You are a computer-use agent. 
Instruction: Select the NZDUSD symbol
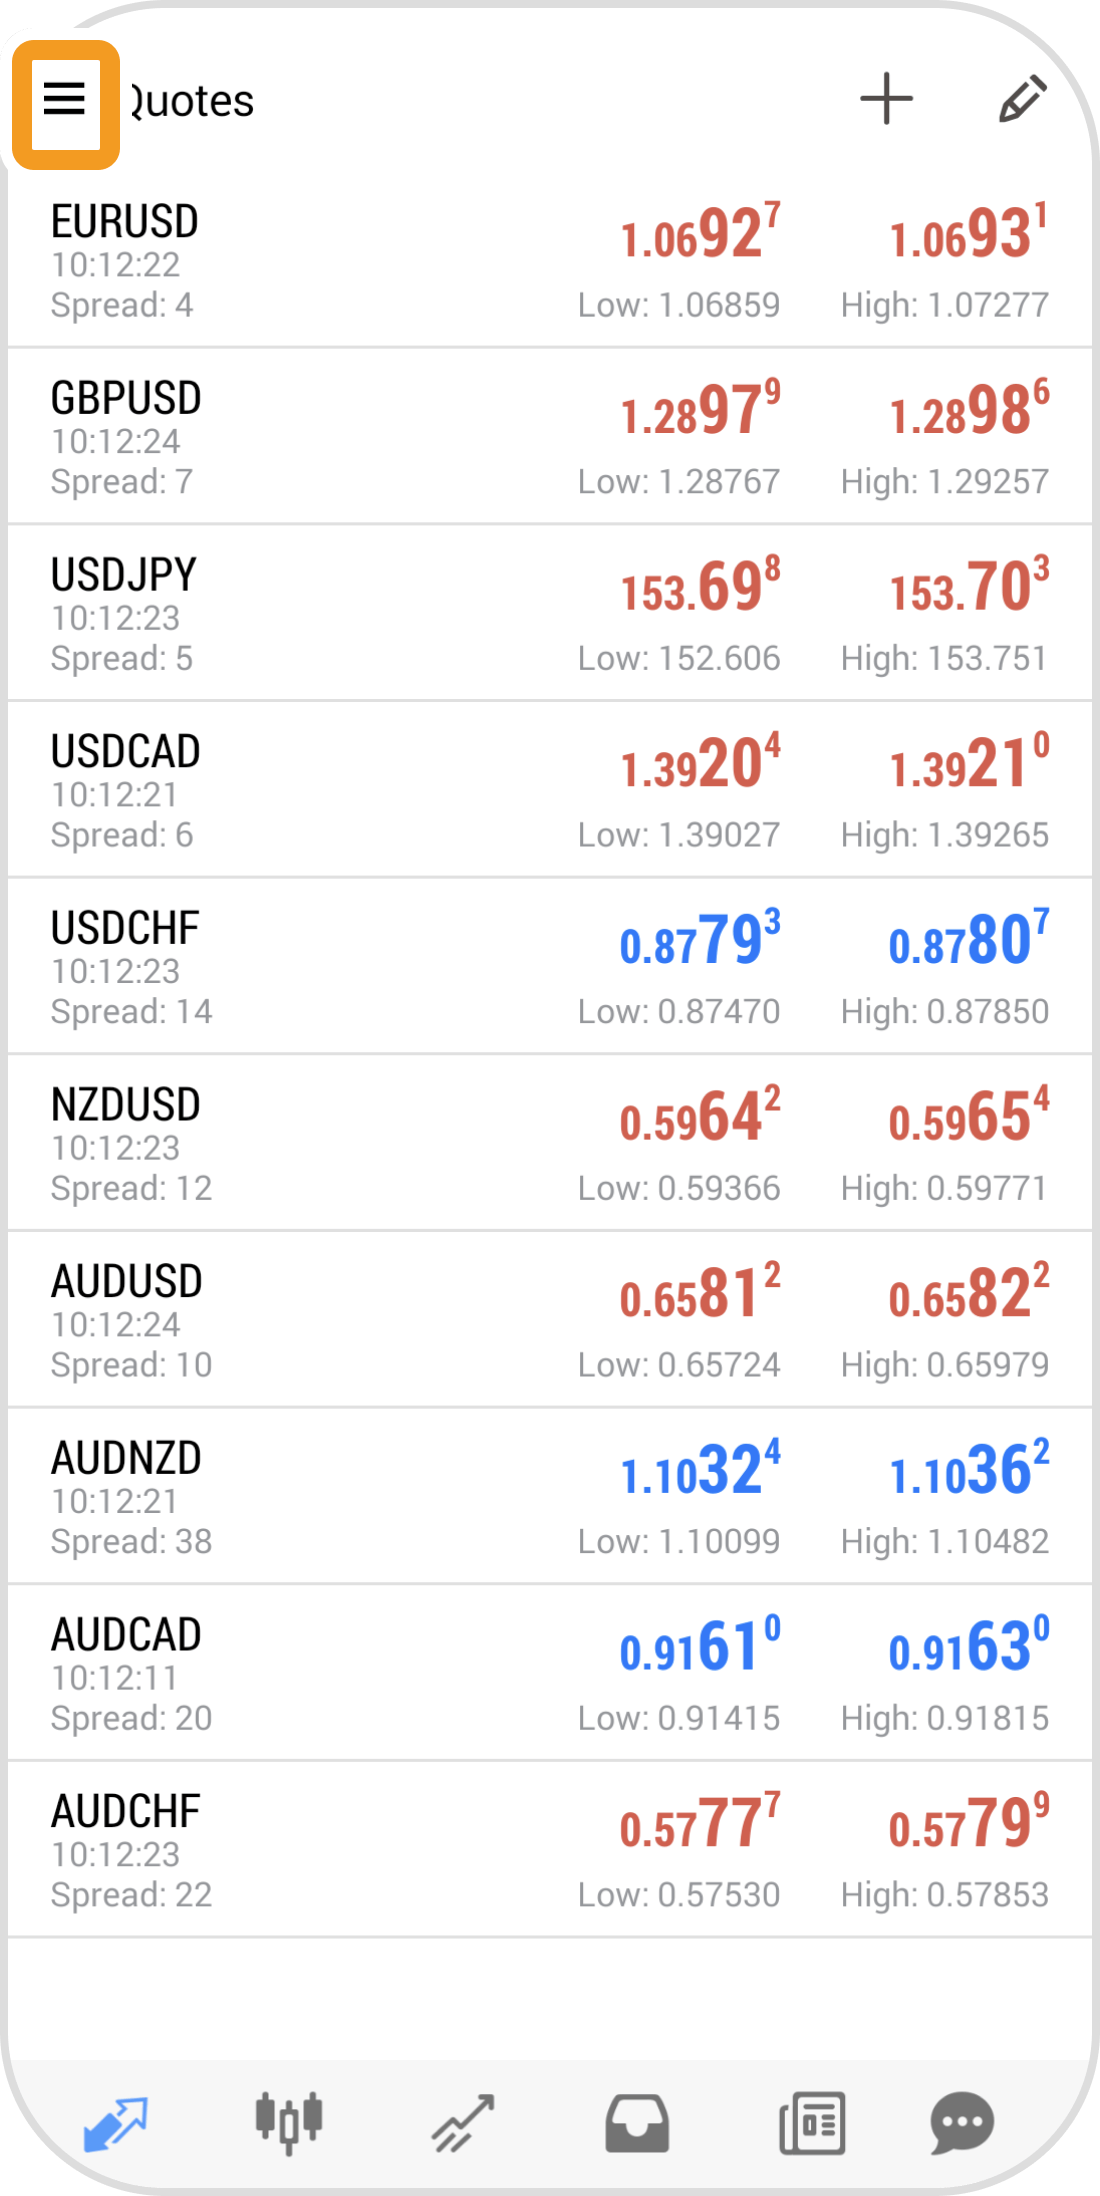point(127,1105)
